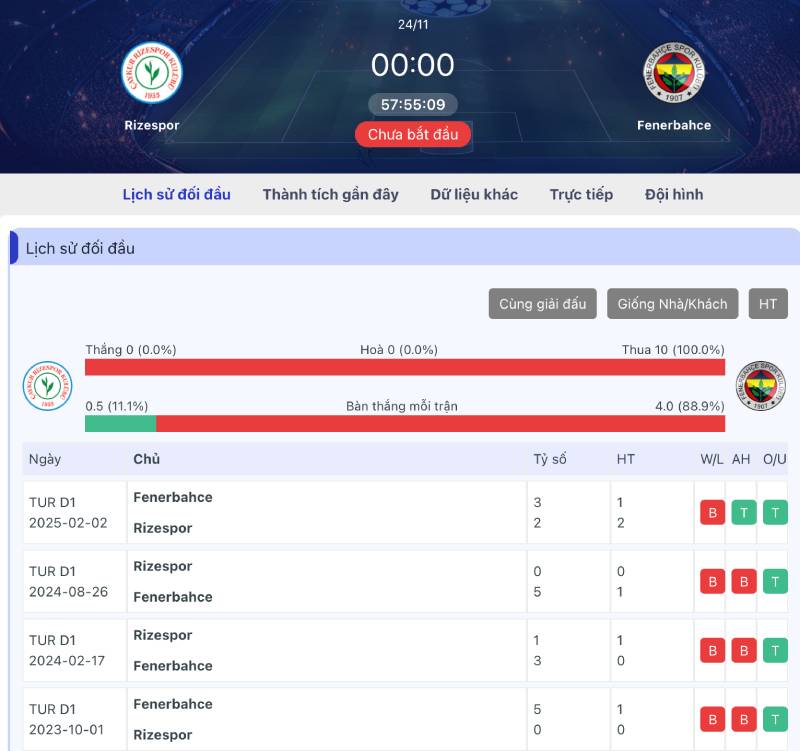
Task: Click small Rizespor logo beside stats bars
Action: (47, 385)
